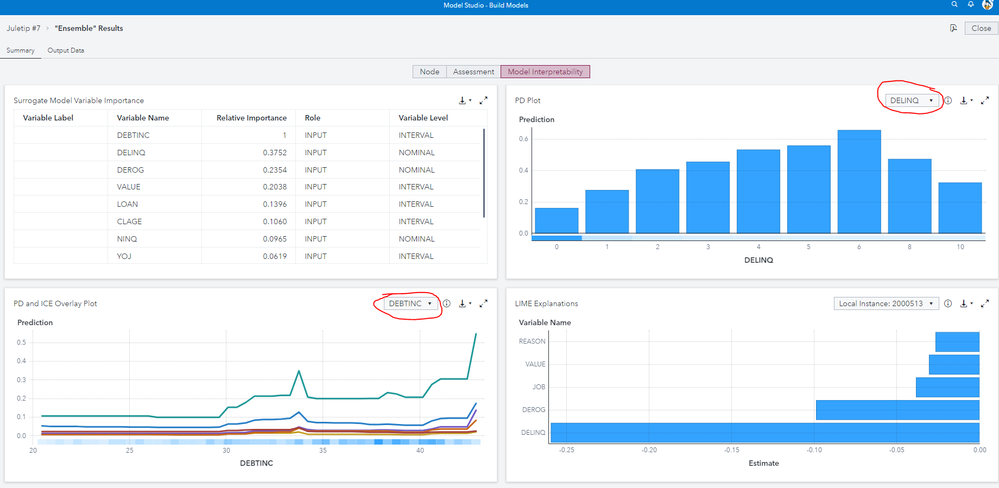Switch to the Node view
The width and height of the screenshot is (999, 488).
[x=429, y=71]
